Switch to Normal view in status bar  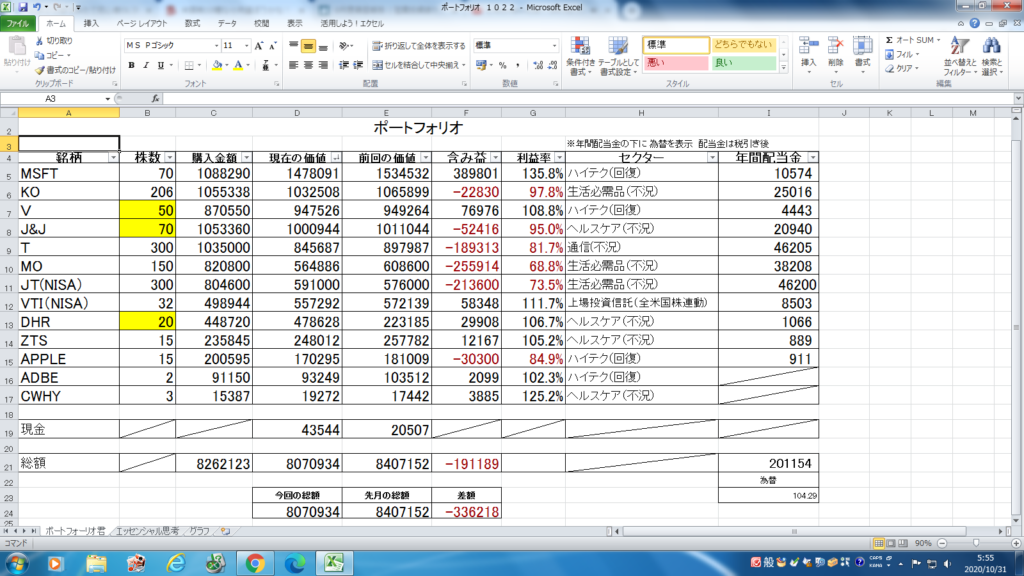pos(879,543)
